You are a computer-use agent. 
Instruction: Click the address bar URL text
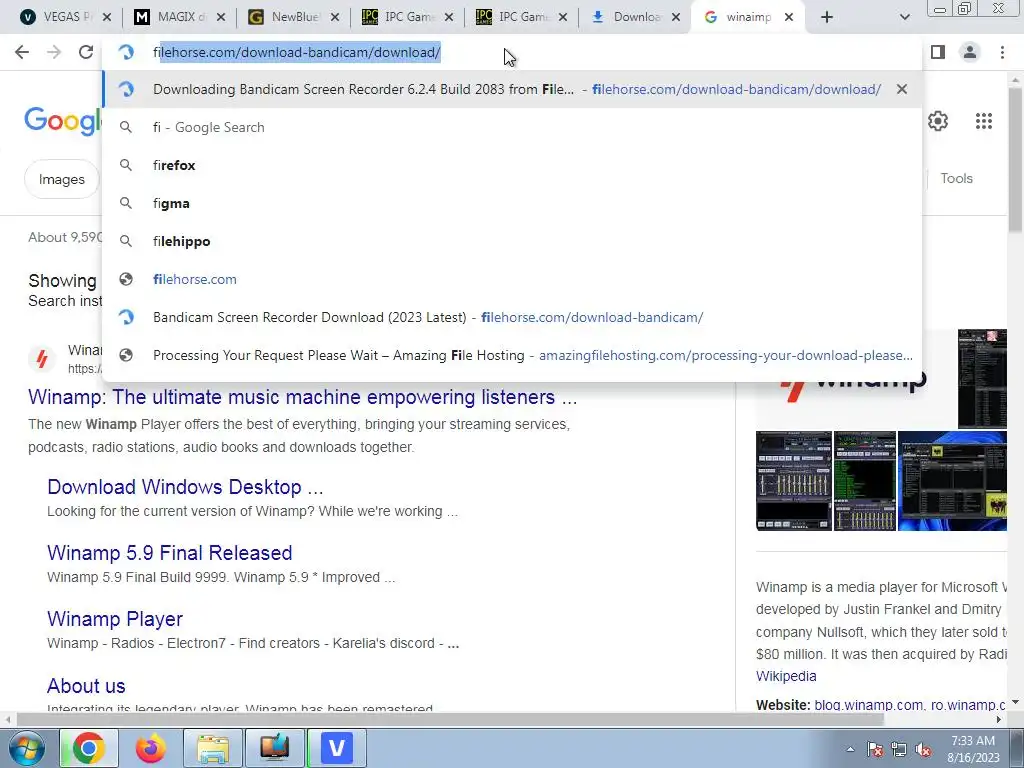[x=297, y=52]
